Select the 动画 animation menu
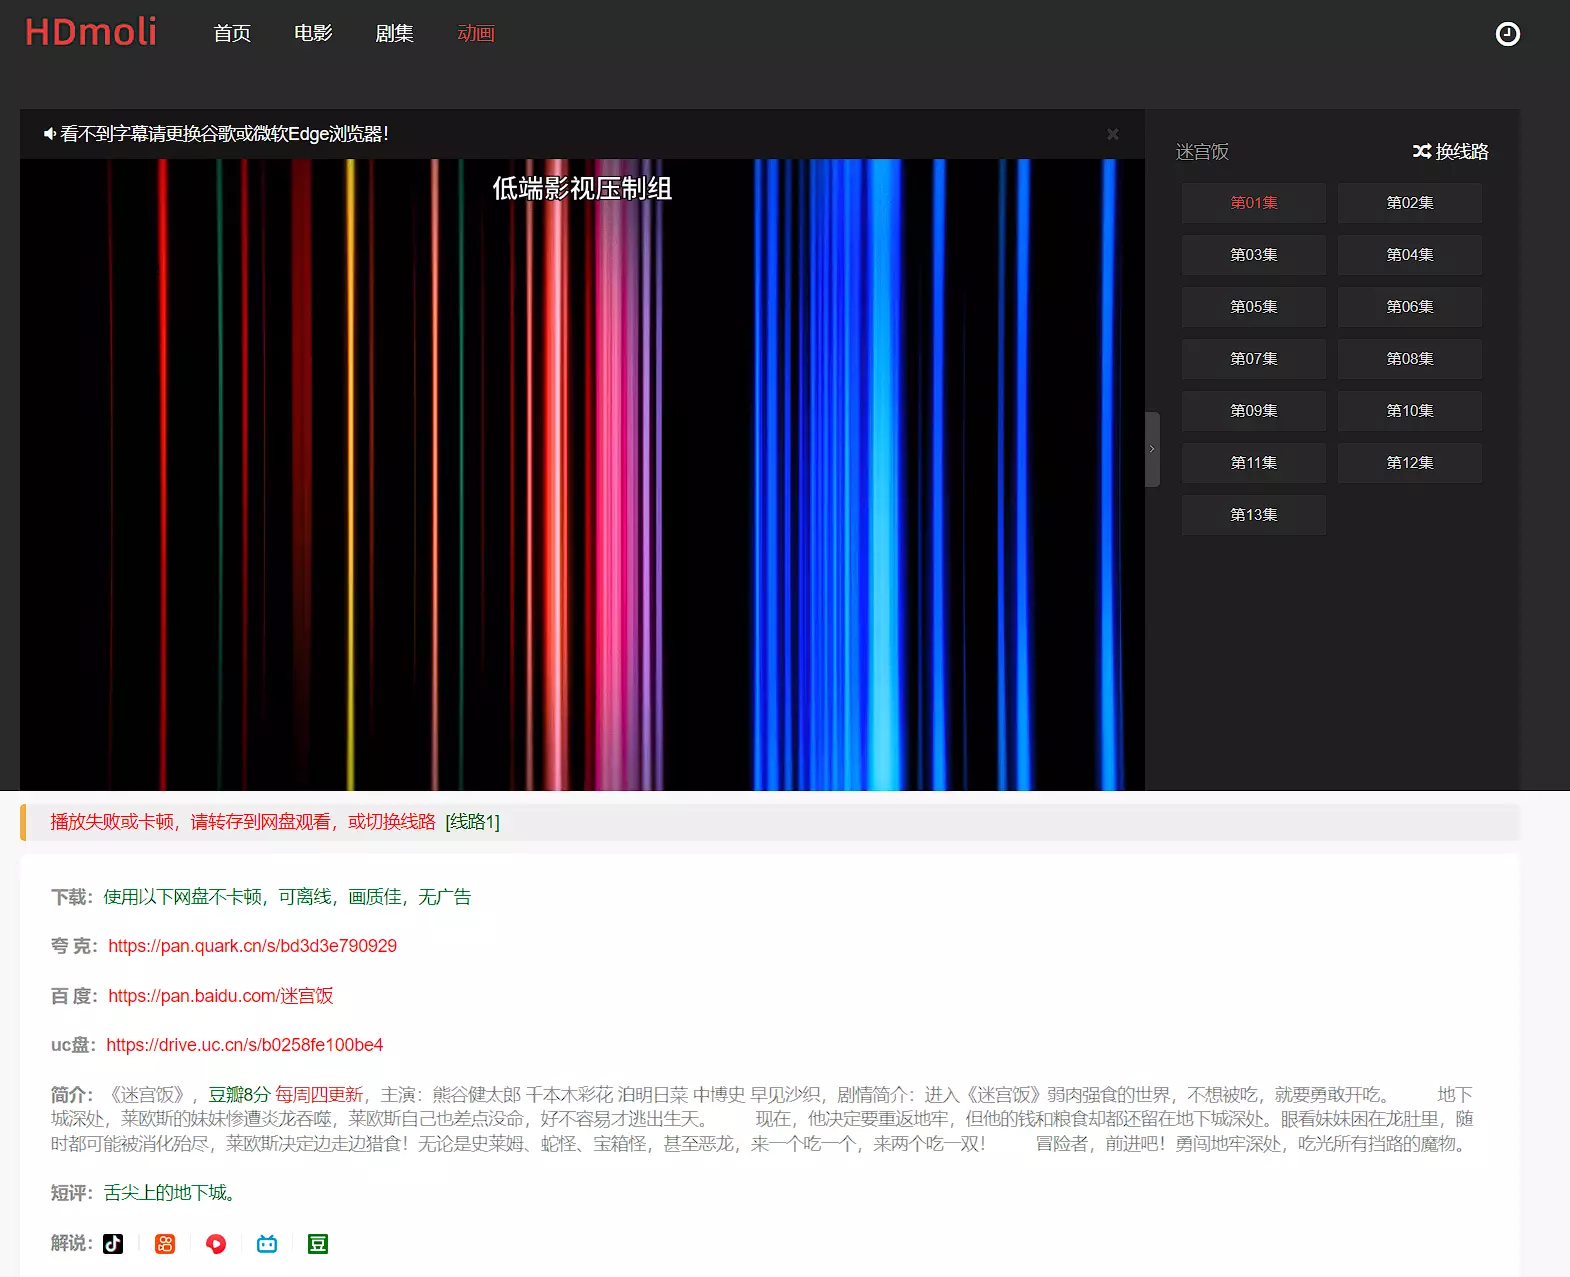This screenshot has width=1570, height=1277. [x=476, y=33]
